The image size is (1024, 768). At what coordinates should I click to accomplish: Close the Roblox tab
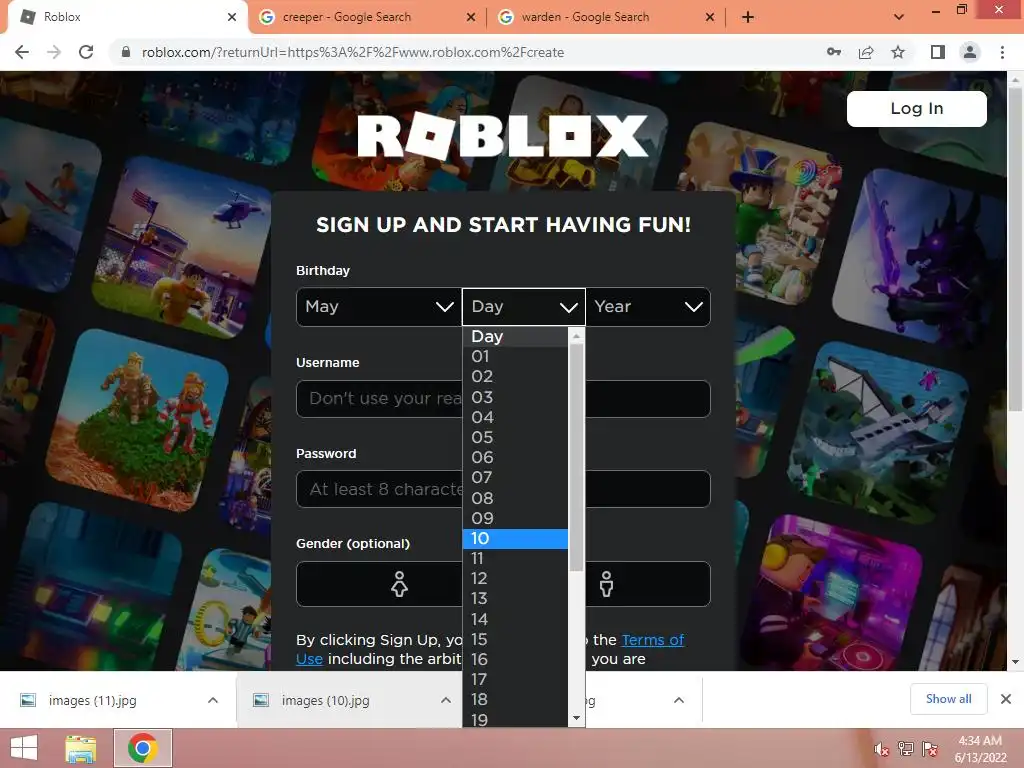231,17
